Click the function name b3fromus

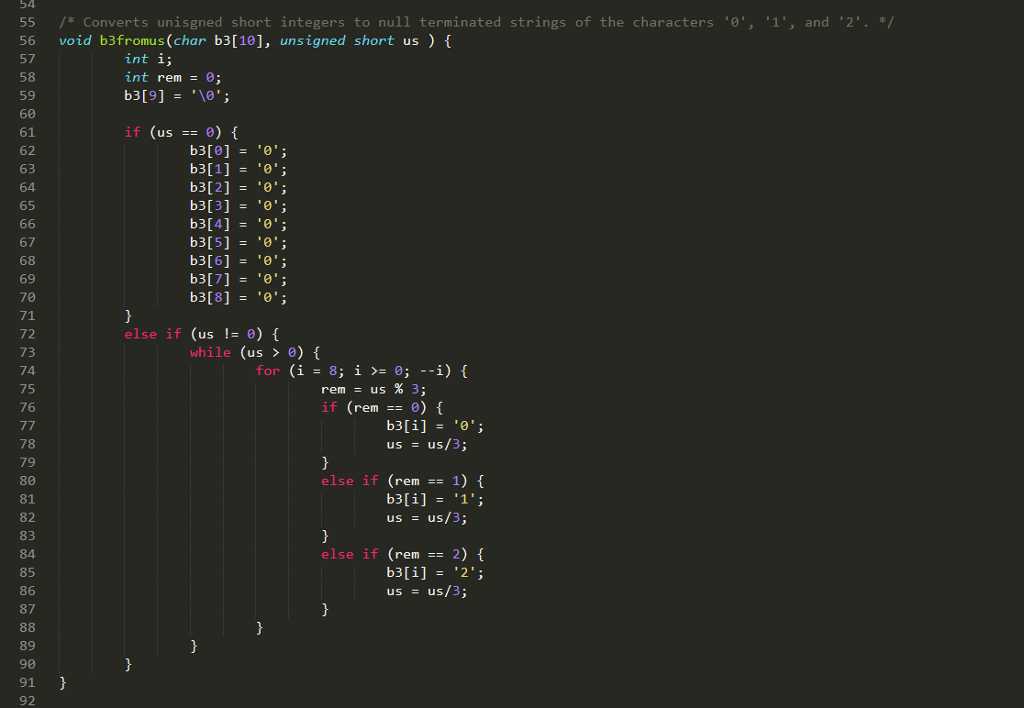pos(132,40)
